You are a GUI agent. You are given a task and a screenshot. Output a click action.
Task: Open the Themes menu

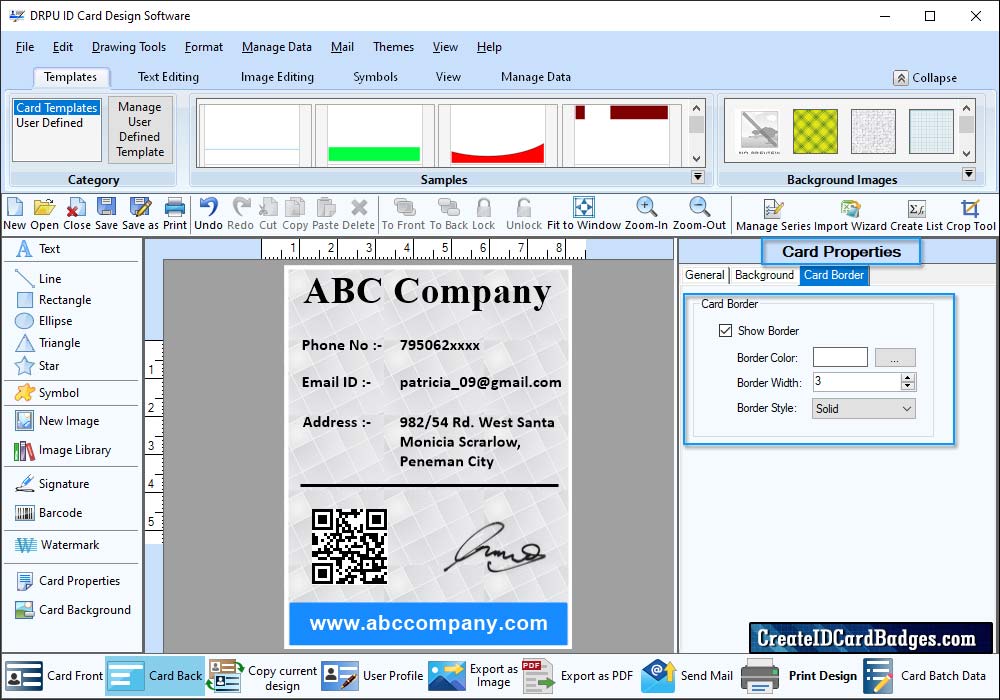coord(393,47)
